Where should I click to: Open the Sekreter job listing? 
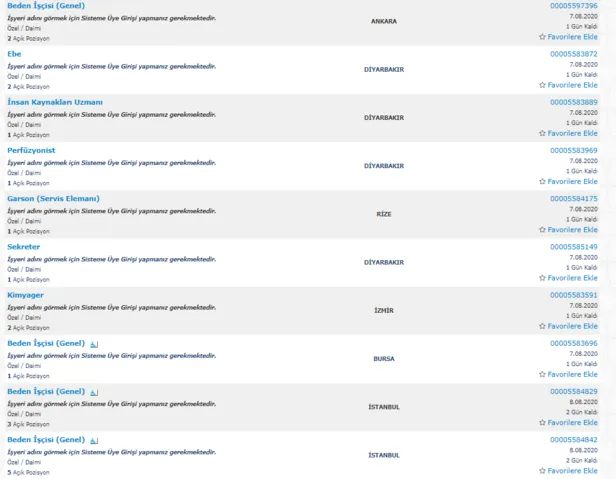(x=24, y=246)
